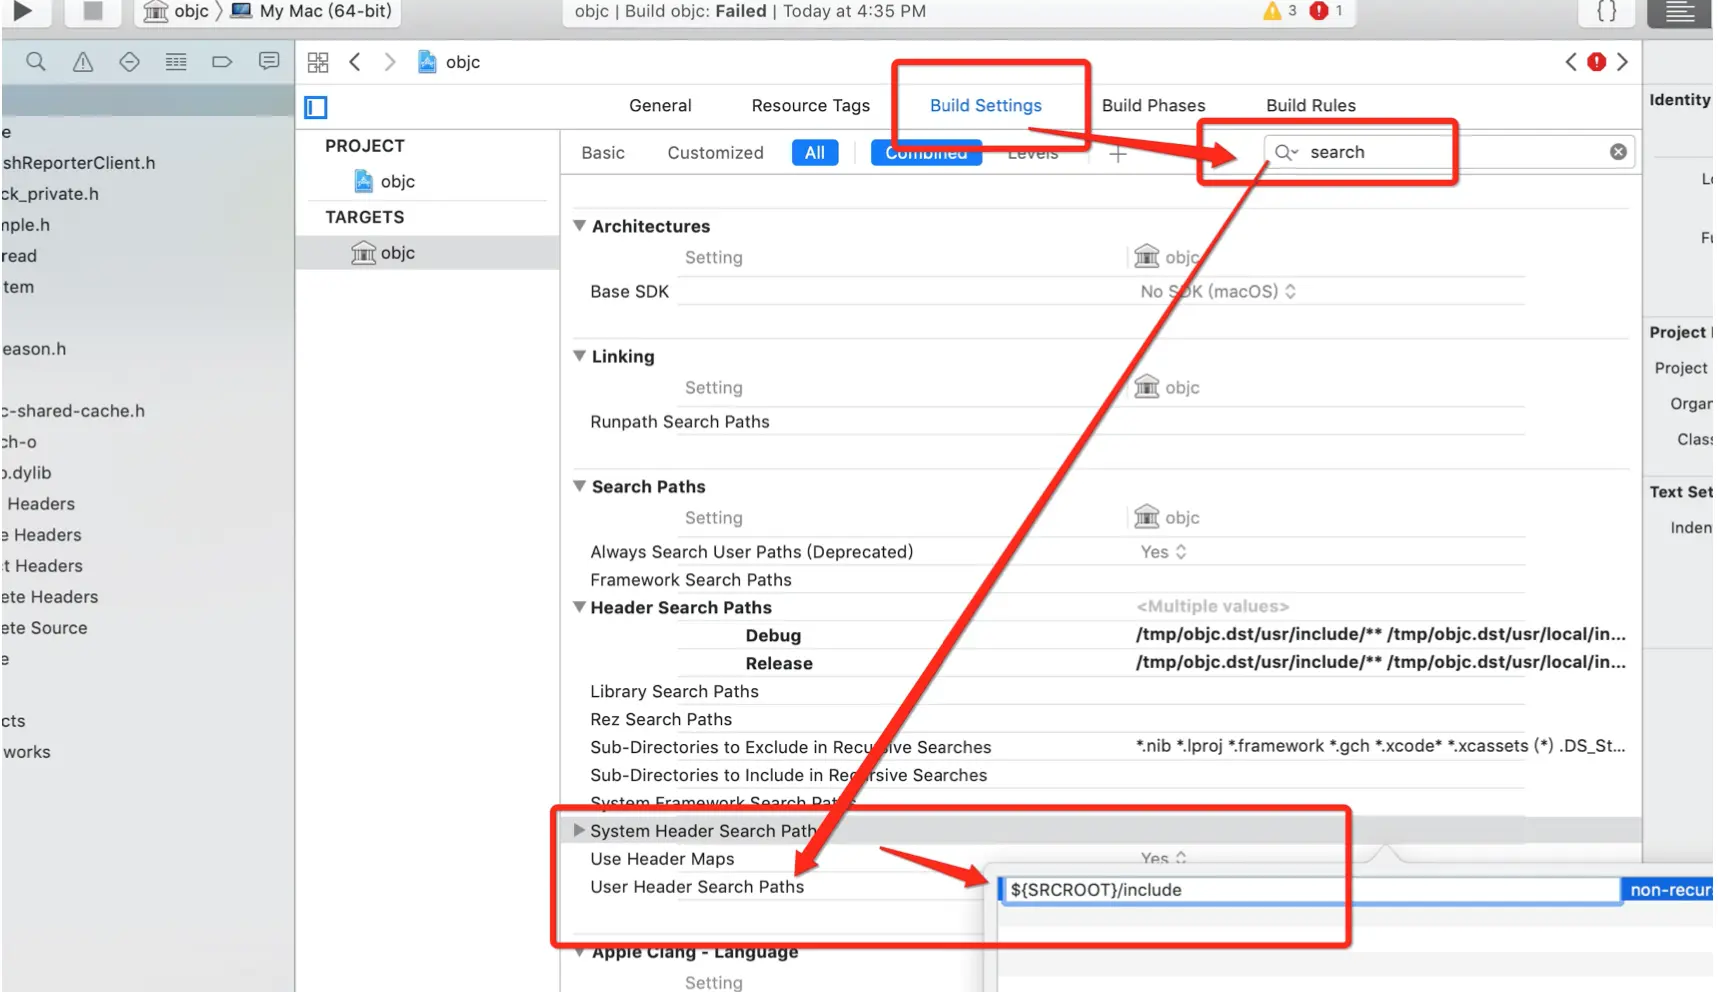Show the standard editor lines button

click(1680, 12)
